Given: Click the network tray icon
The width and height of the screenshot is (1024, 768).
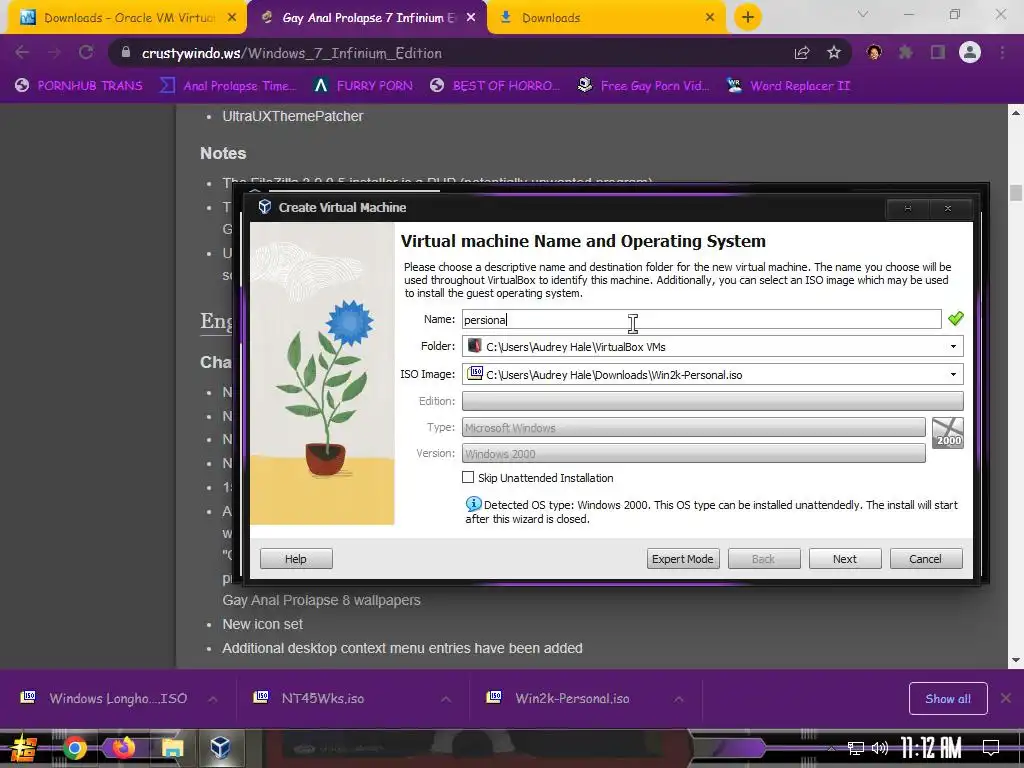Looking at the screenshot, I should (856, 748).
